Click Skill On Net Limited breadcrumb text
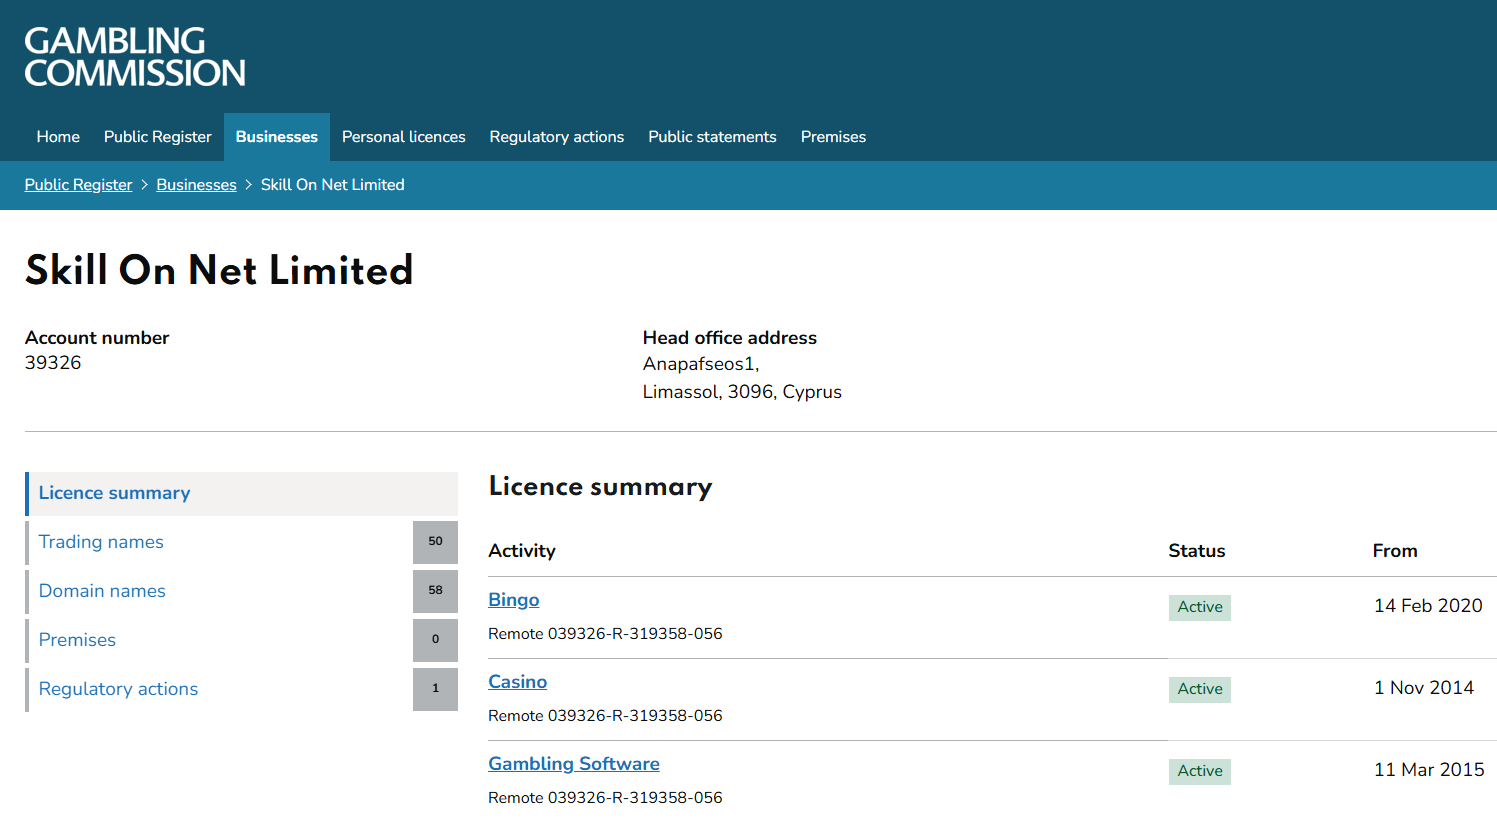 (333, 185)
